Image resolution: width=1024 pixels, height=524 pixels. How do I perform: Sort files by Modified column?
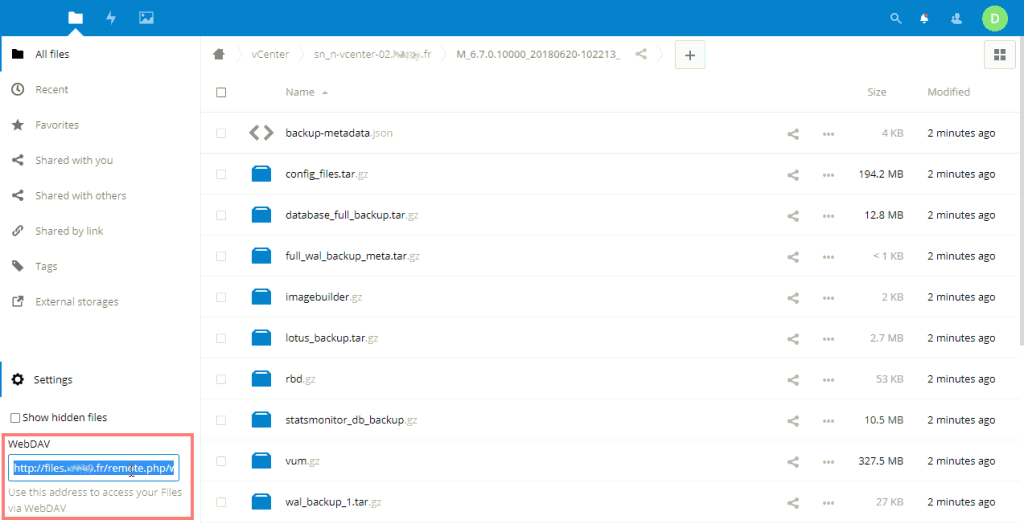(x=948, y=92)
